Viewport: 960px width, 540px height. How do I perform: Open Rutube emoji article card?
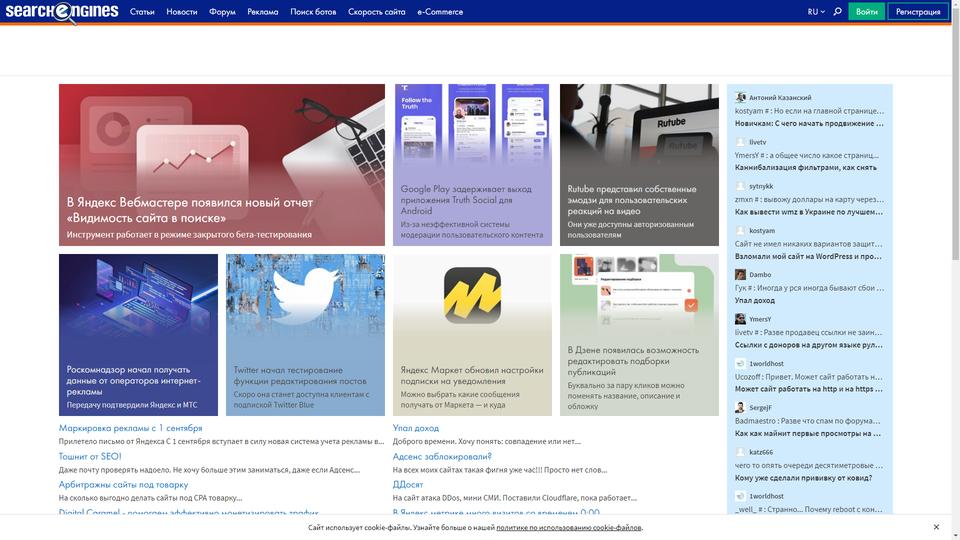coord(639,165)
